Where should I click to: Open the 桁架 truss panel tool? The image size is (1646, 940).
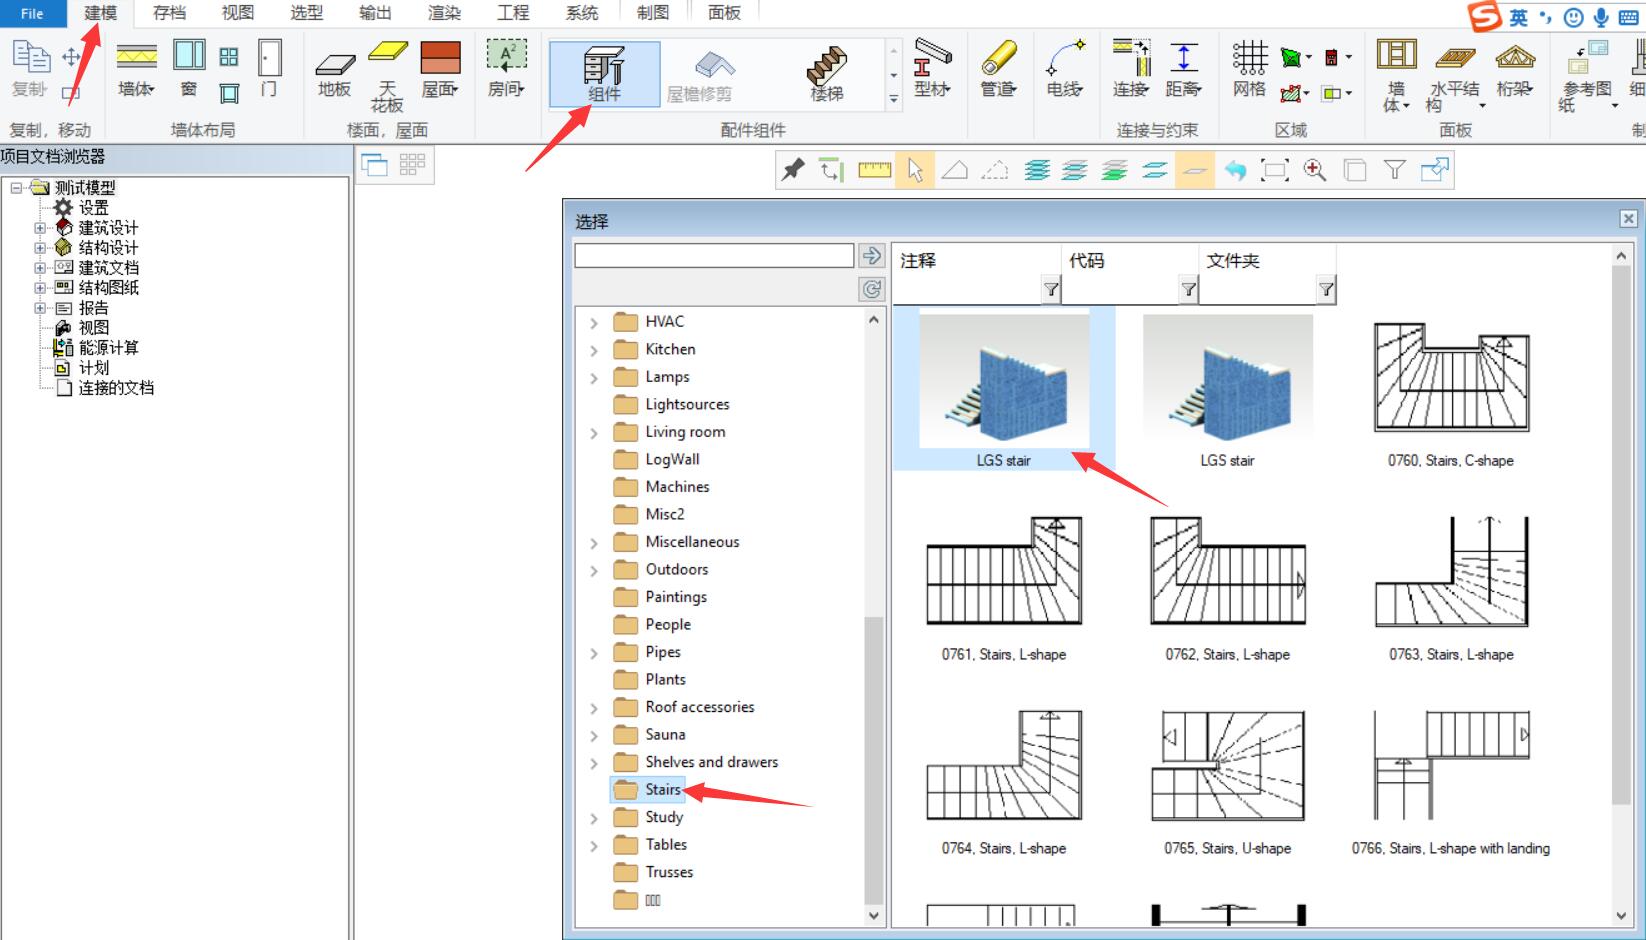1515,69
